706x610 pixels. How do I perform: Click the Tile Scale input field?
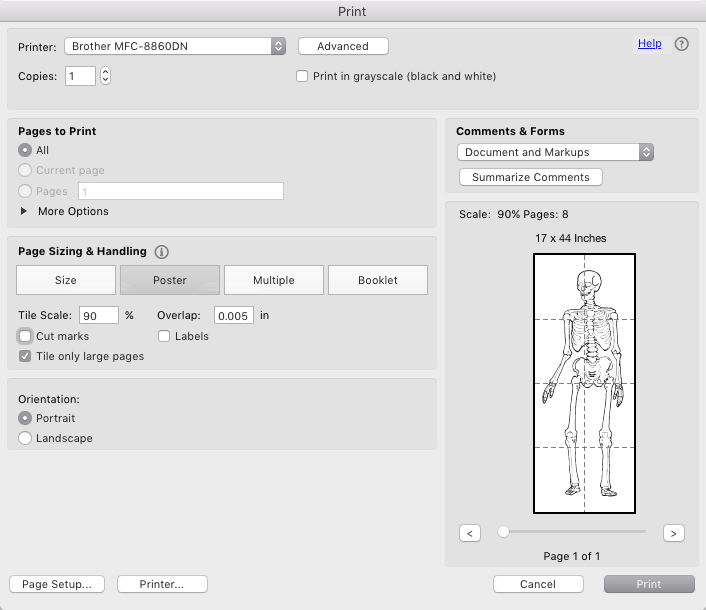tap(99, 315)
